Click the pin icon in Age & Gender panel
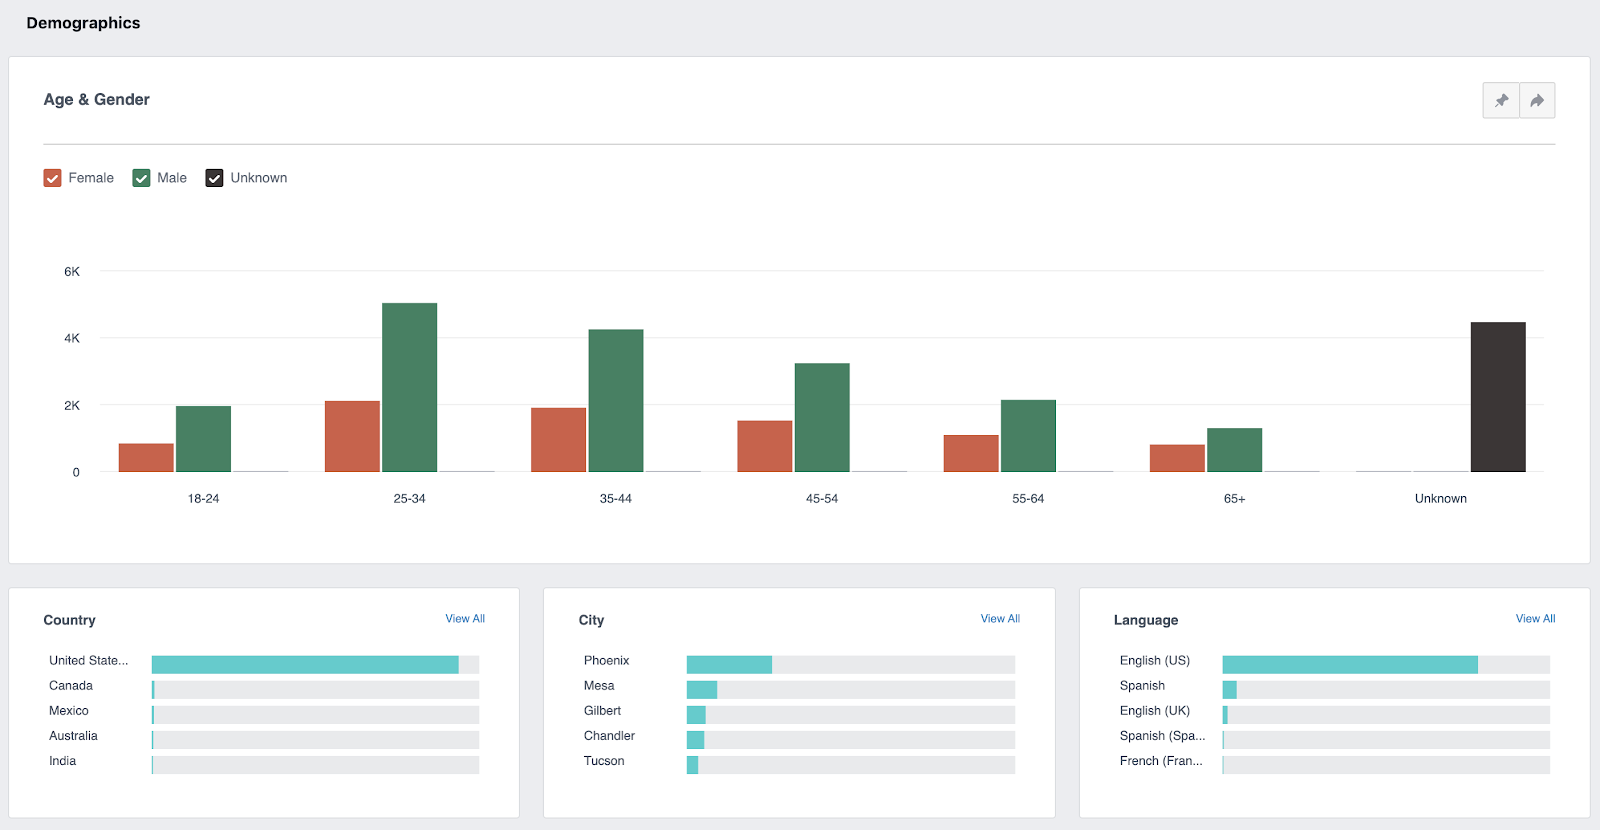The width and height of the screenshot is (1600, 830). pos(1501,100)
